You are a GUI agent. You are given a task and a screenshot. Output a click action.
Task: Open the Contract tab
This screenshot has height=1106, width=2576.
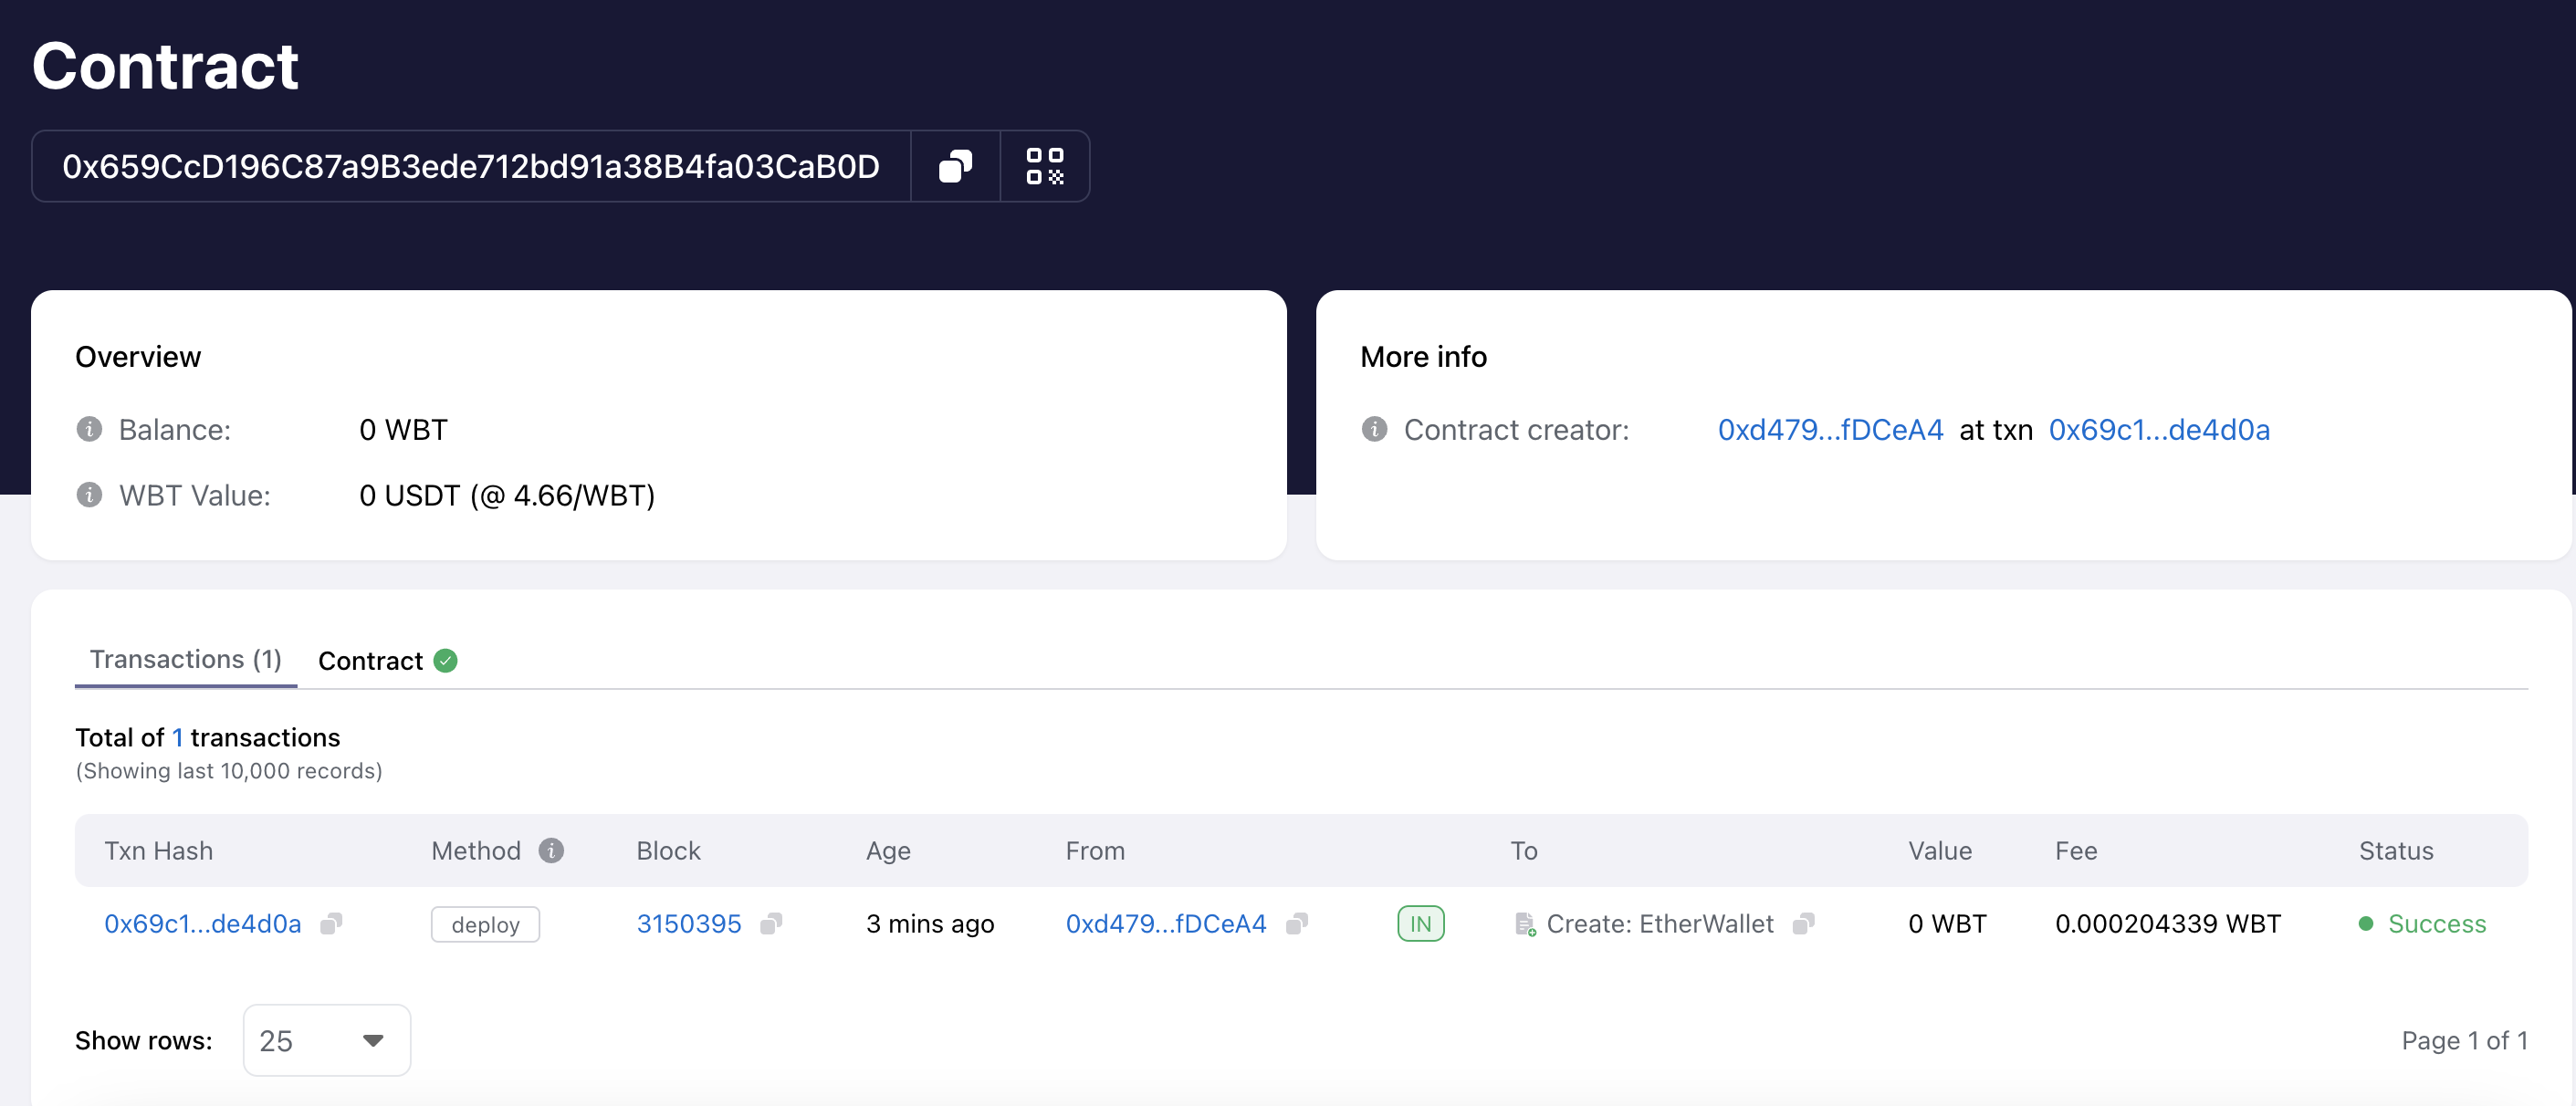tap(387, 661)
